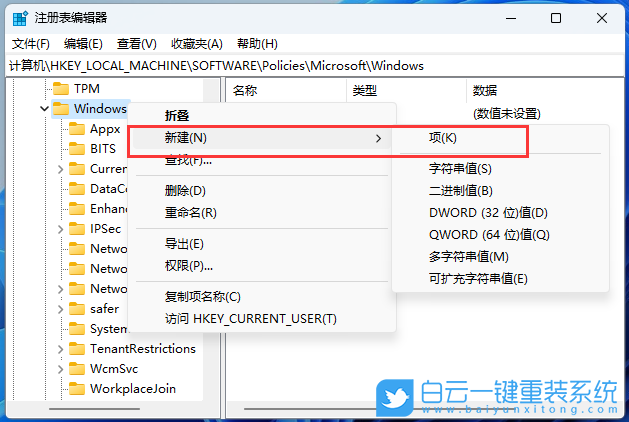The width and height of the screenshot is (629, 422).
Task: Select the WorkplaceJoin key in the tree
Action: (133, 389)
